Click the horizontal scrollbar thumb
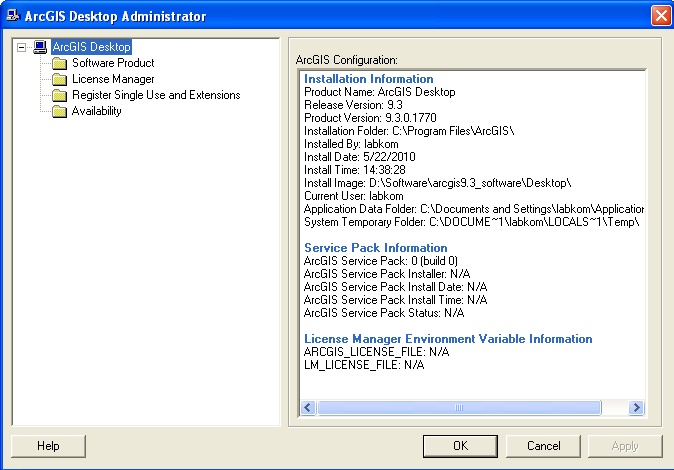674x470 pixels. pyautogui.click(x=459, y=407)
